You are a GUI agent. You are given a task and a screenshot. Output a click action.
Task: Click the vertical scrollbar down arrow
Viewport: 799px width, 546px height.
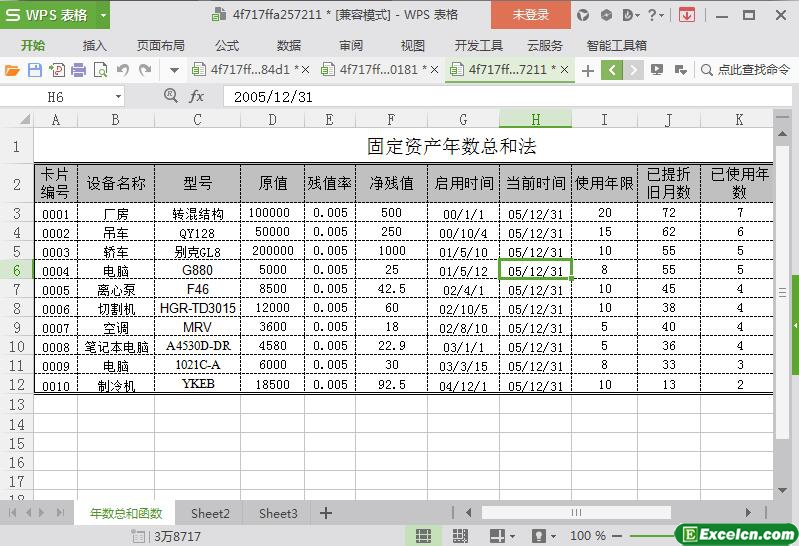(x=782, y=490)
